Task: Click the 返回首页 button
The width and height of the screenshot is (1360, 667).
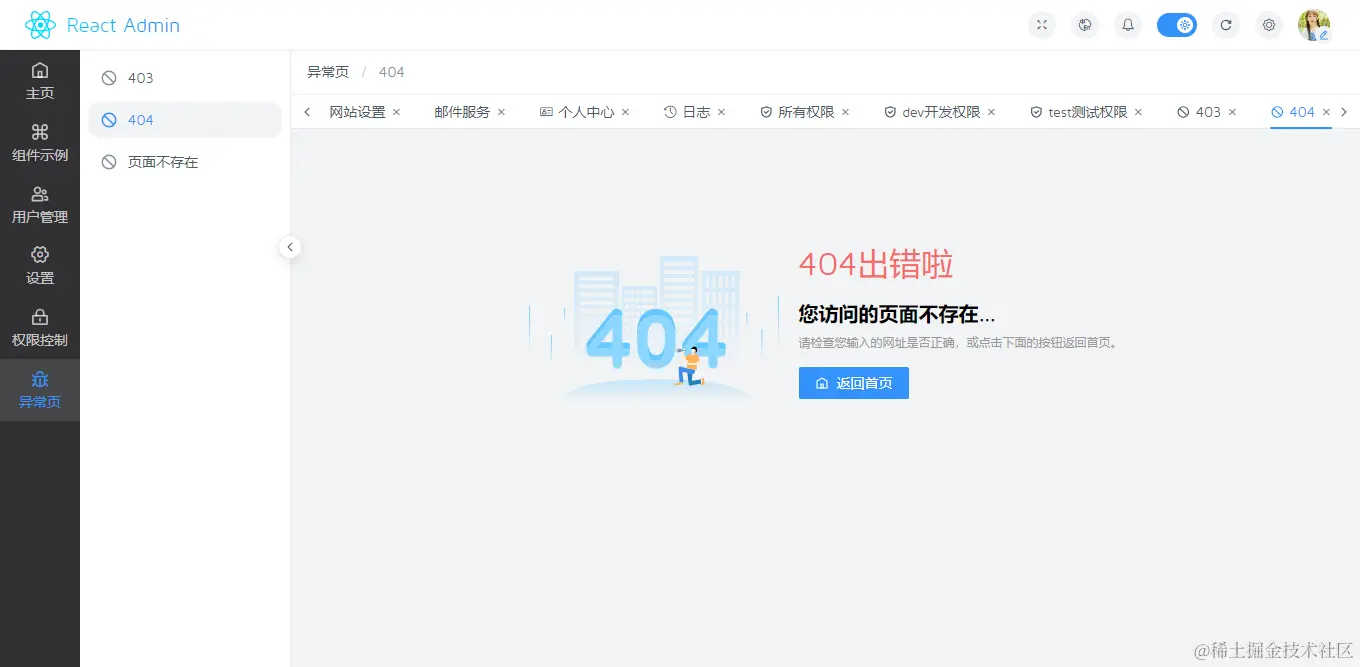Action: (x=854, y=383)
